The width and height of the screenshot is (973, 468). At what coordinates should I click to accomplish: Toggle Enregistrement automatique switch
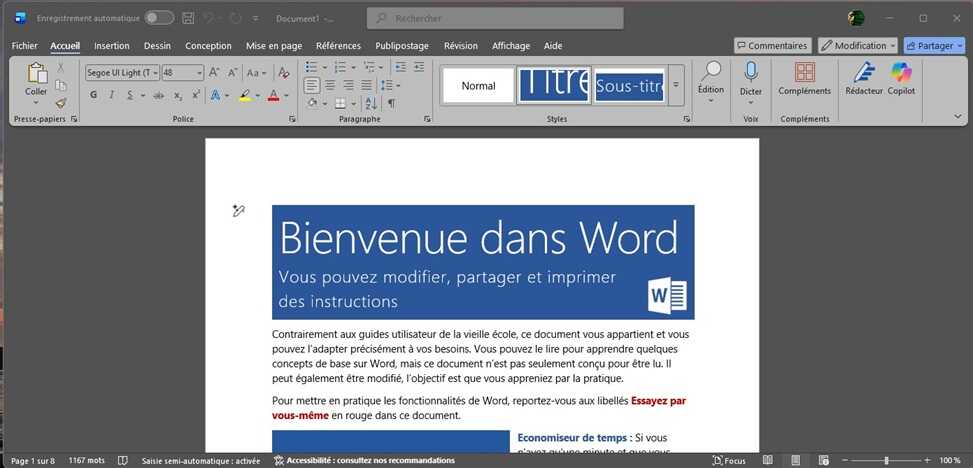pyautogui.click(x=159, y=18)
